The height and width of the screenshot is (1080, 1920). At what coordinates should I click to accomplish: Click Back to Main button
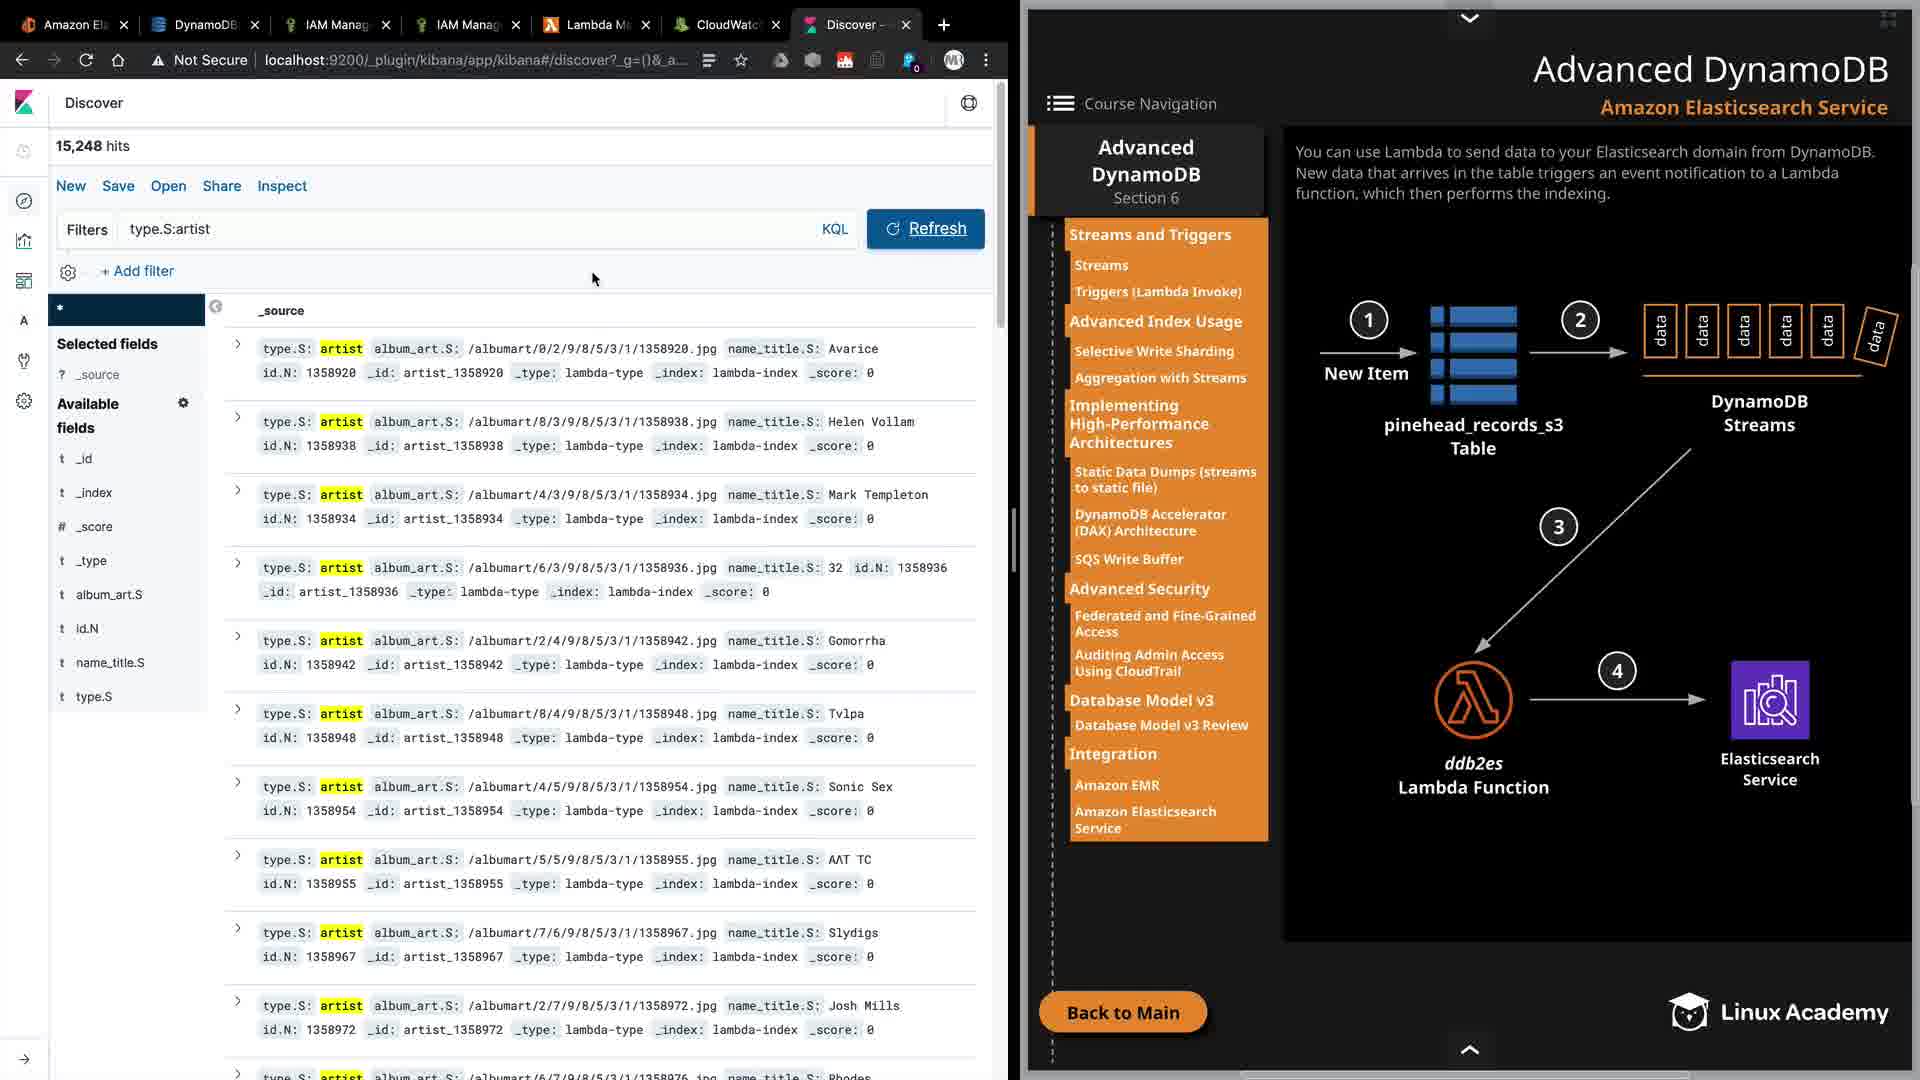[1123, 1012]
